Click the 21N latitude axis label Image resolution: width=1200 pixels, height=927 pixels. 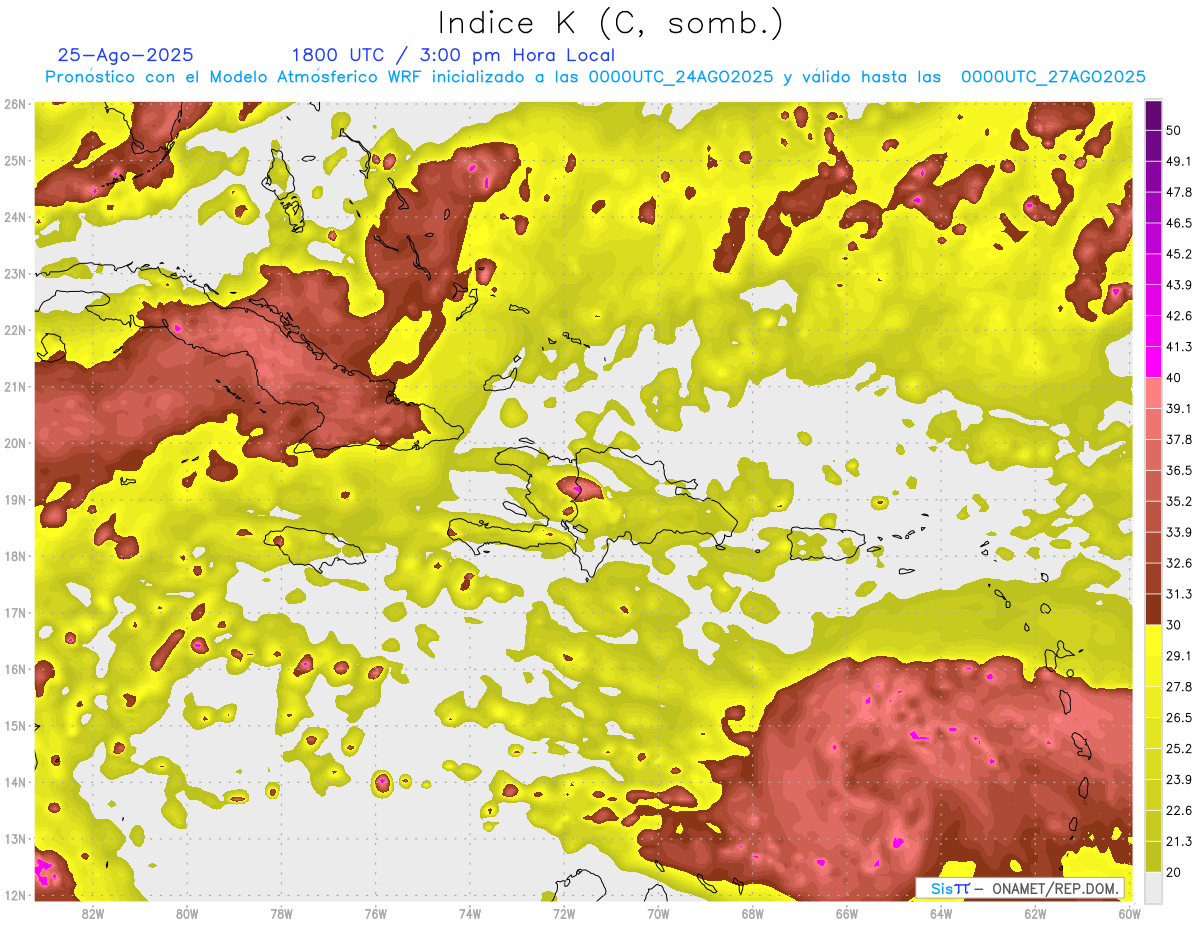point(15,387)
